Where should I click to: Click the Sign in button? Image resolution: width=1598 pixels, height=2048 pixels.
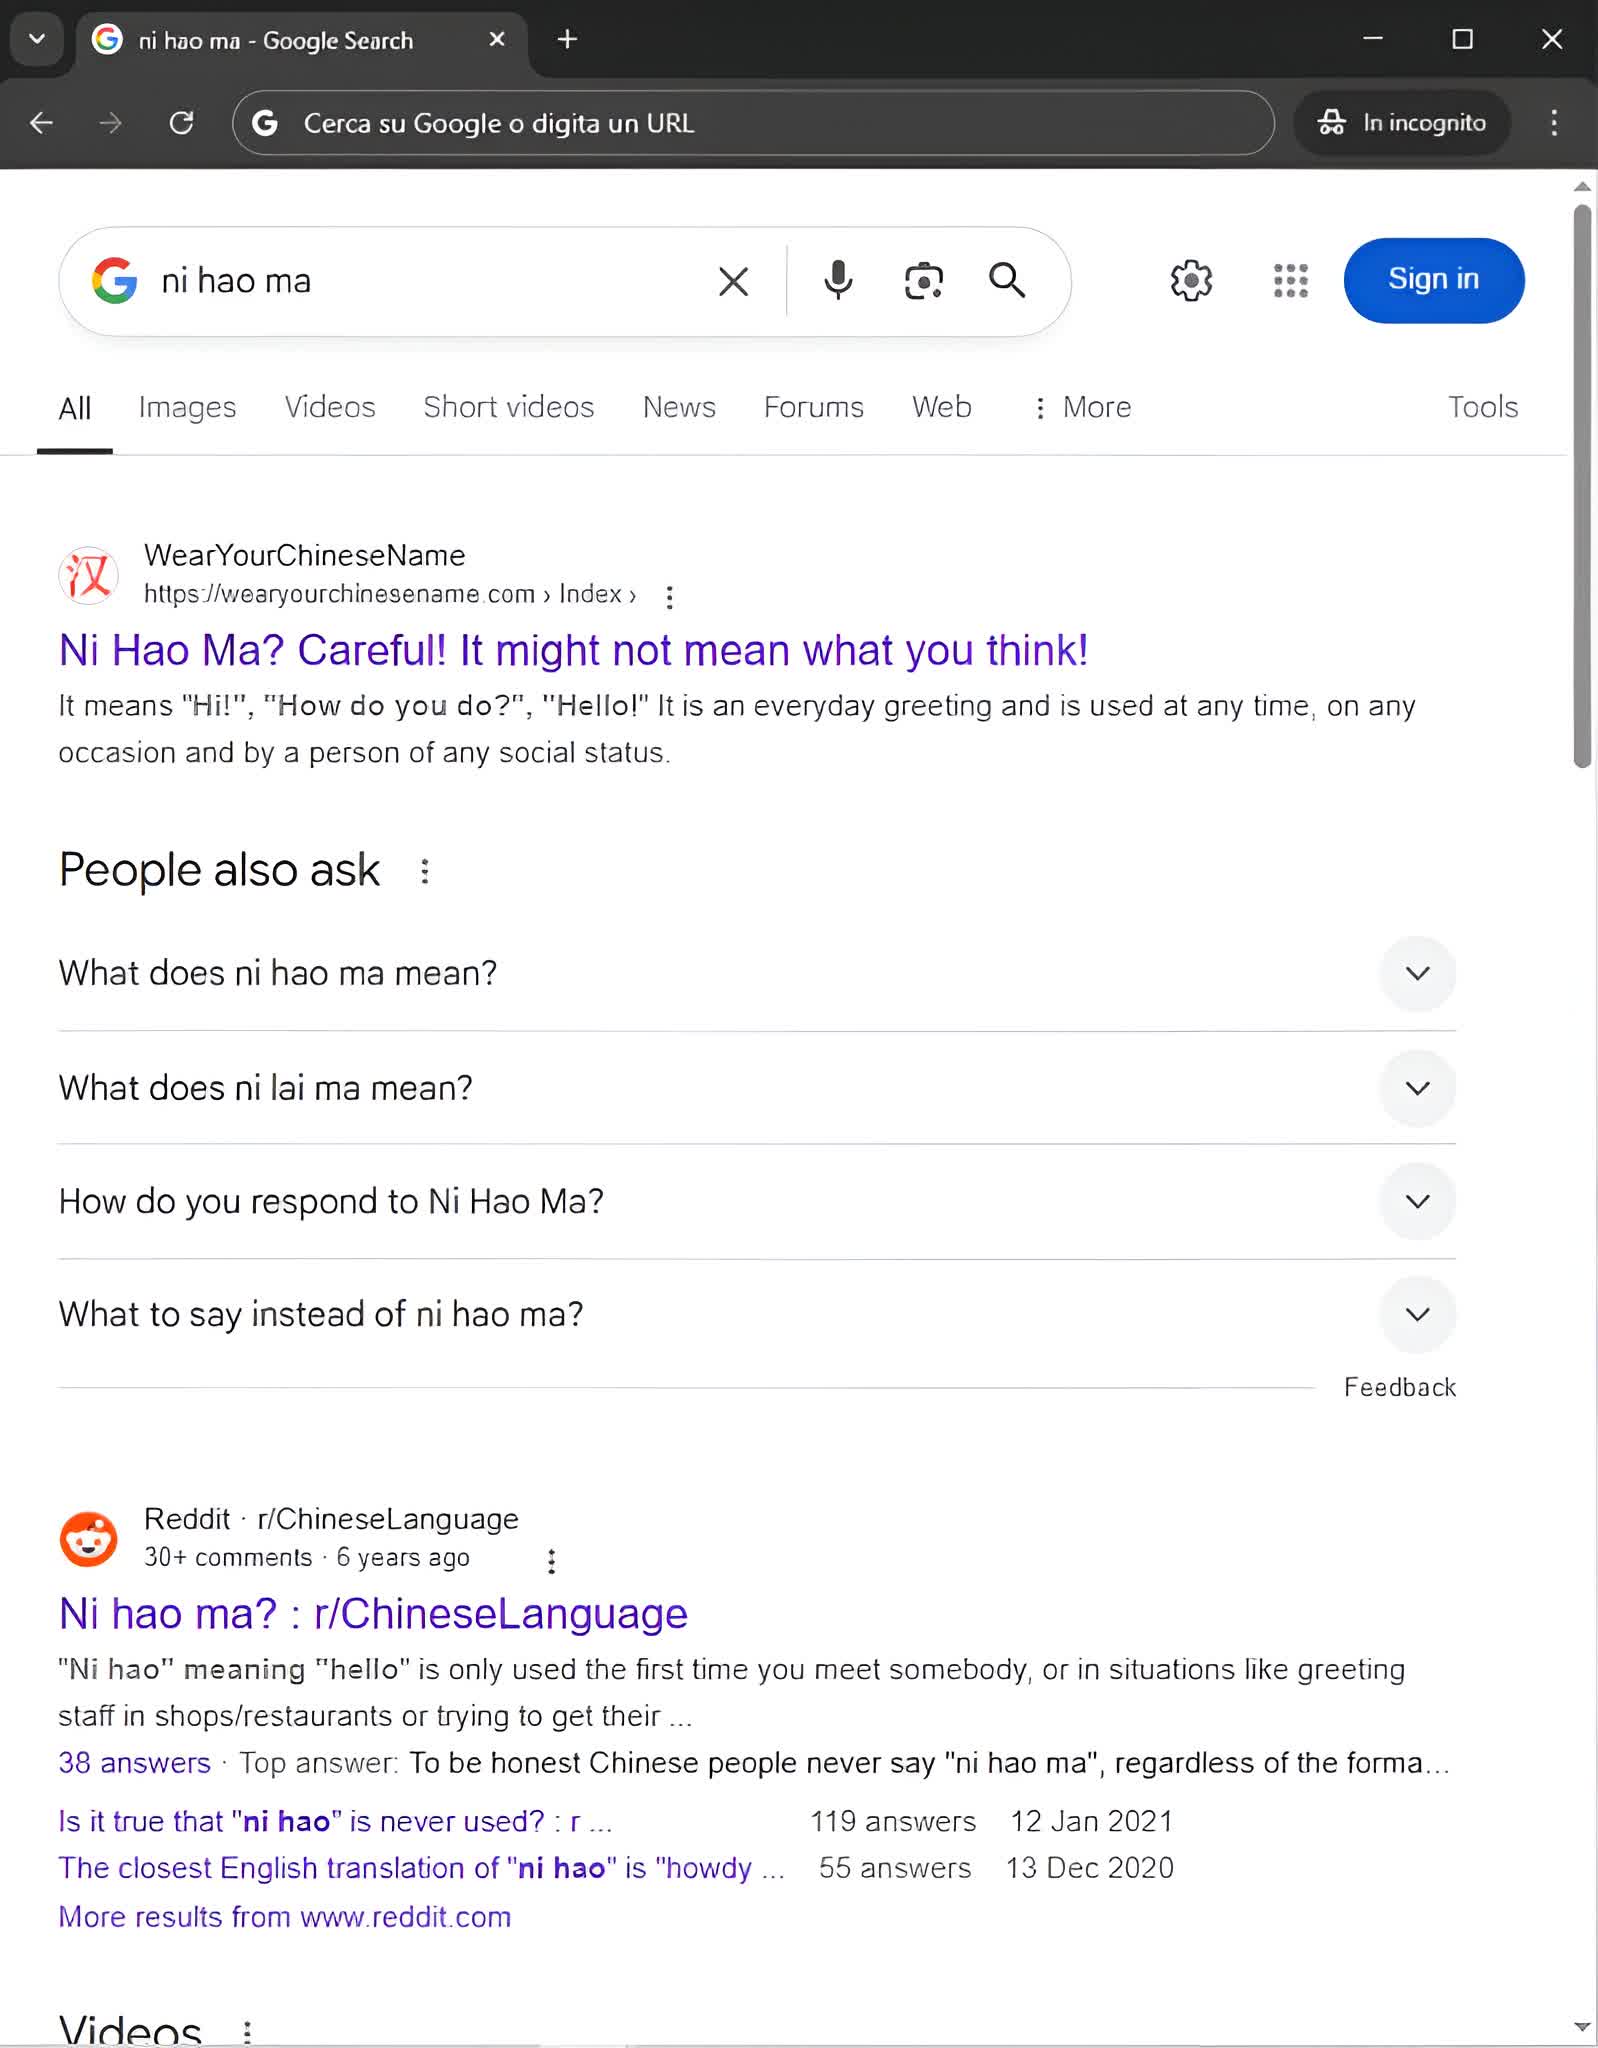click(1433, 280)
